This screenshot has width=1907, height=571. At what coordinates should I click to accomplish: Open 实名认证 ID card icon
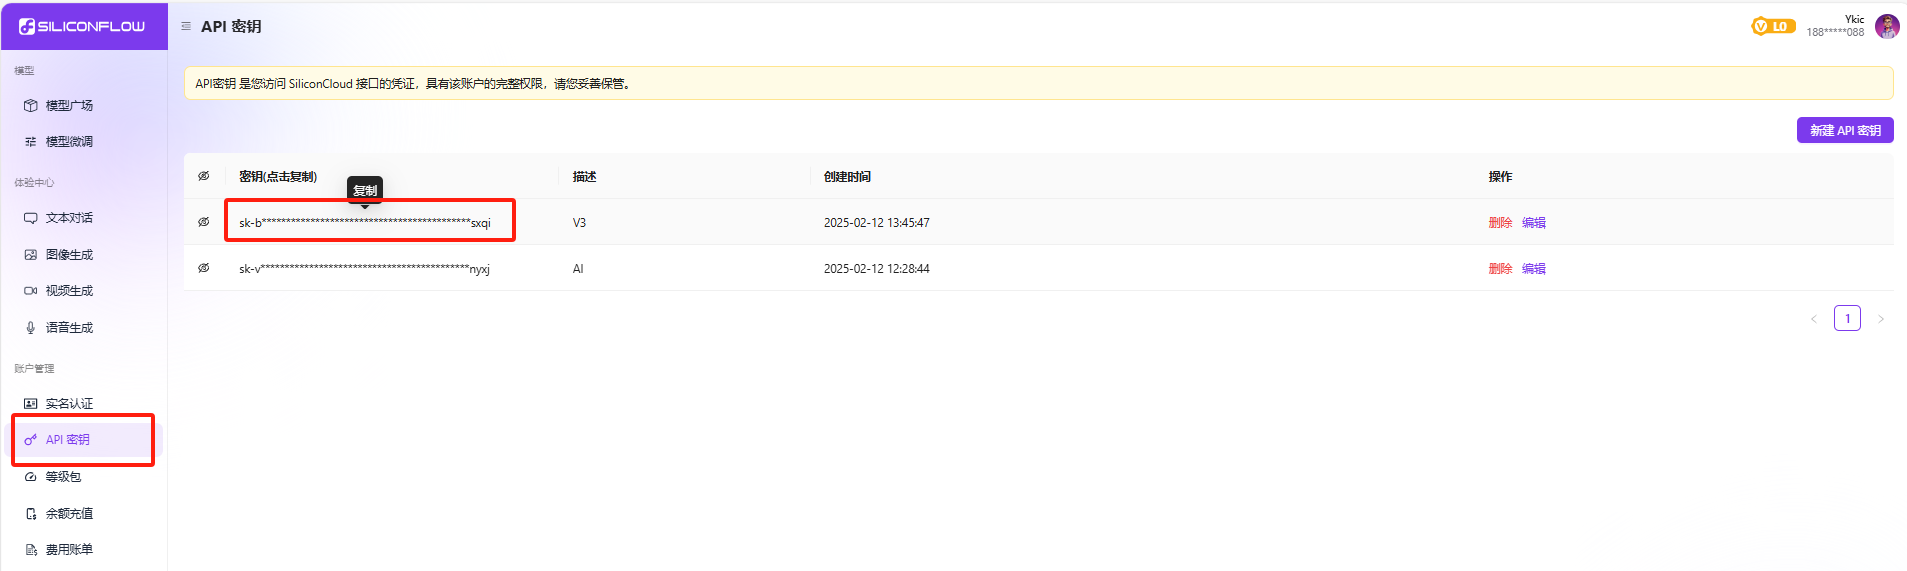(x=31, y=404)
